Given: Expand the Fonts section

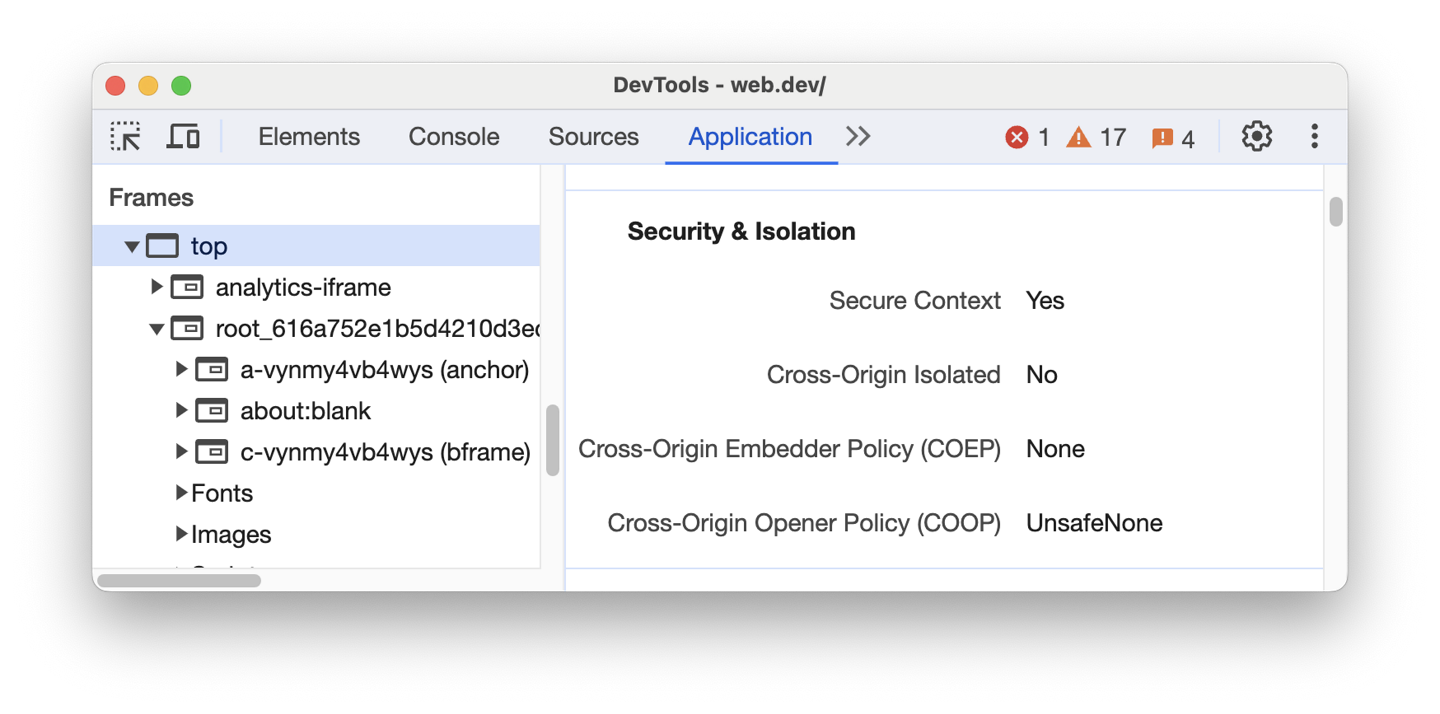Looking at the screenshot, I should (x=182, y=492).
